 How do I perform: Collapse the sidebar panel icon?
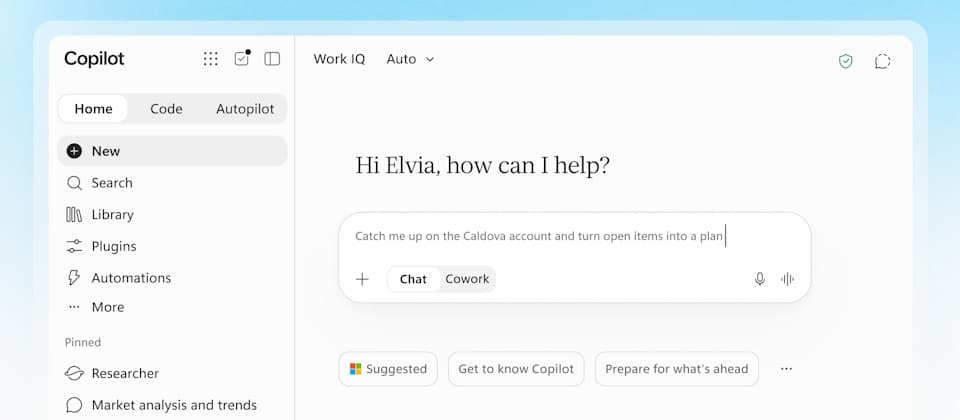click(272, 59)
